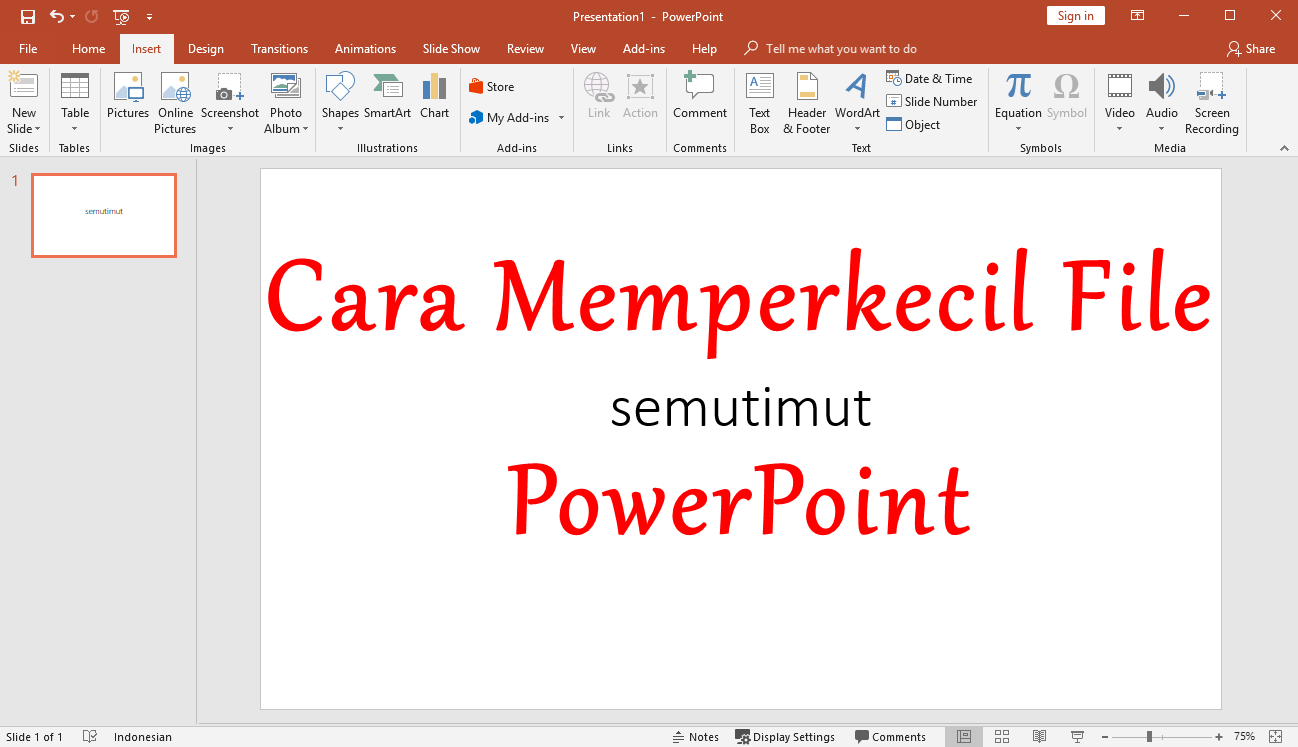Screen dimensions: 1298x747
Task: Toggle the Notes pane
Action: pyautogui.click(x=696, y=737)
